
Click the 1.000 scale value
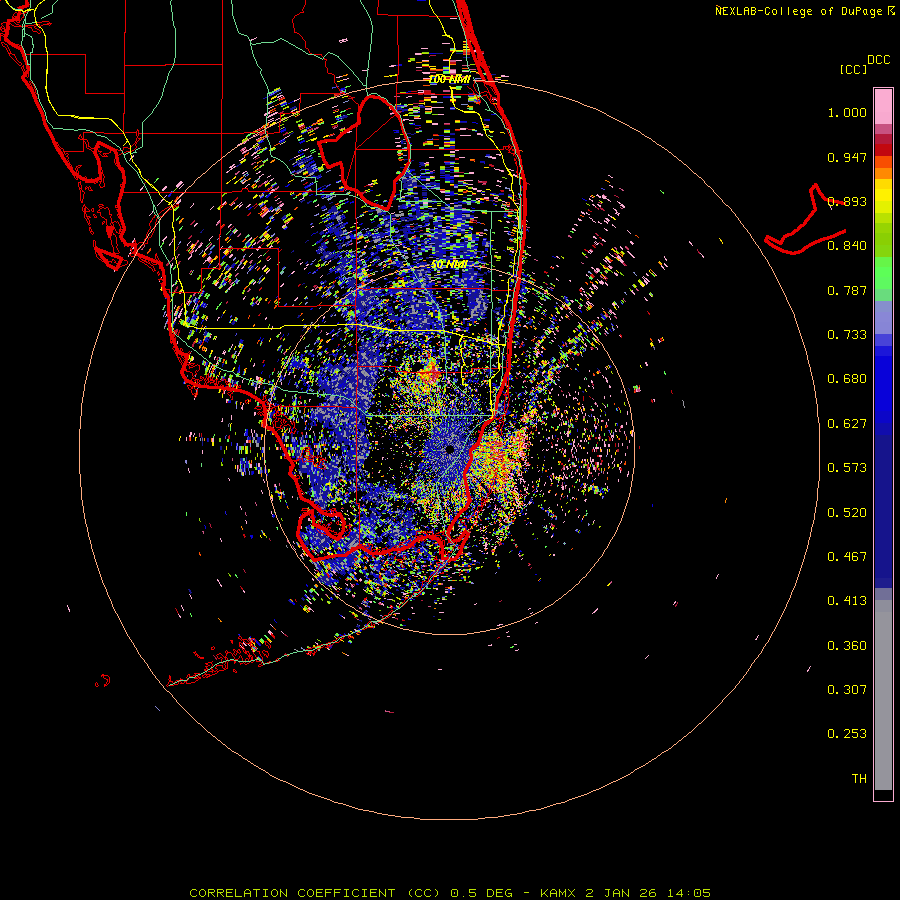[x=847, y=112]
